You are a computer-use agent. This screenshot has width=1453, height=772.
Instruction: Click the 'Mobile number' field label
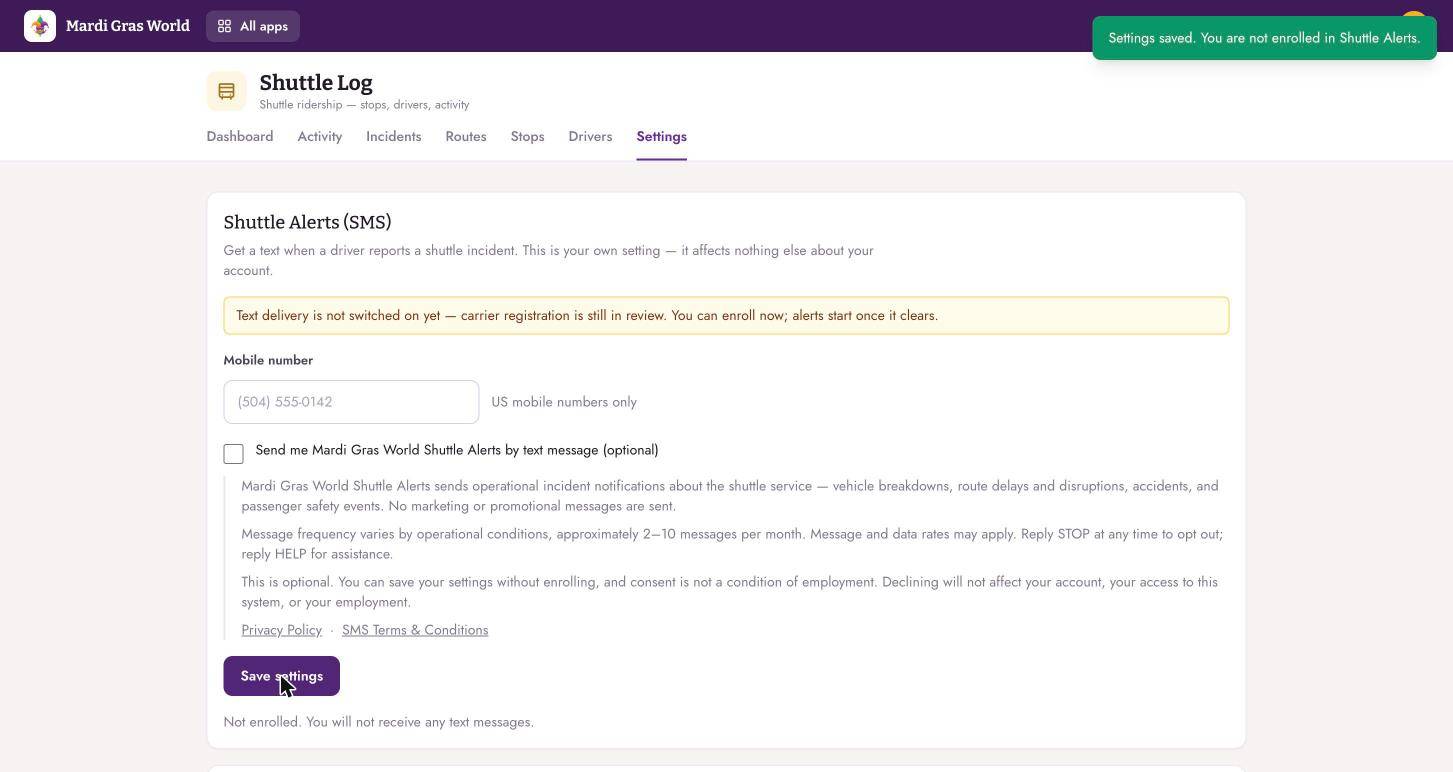pyautogui.click(x=268, y=360)
